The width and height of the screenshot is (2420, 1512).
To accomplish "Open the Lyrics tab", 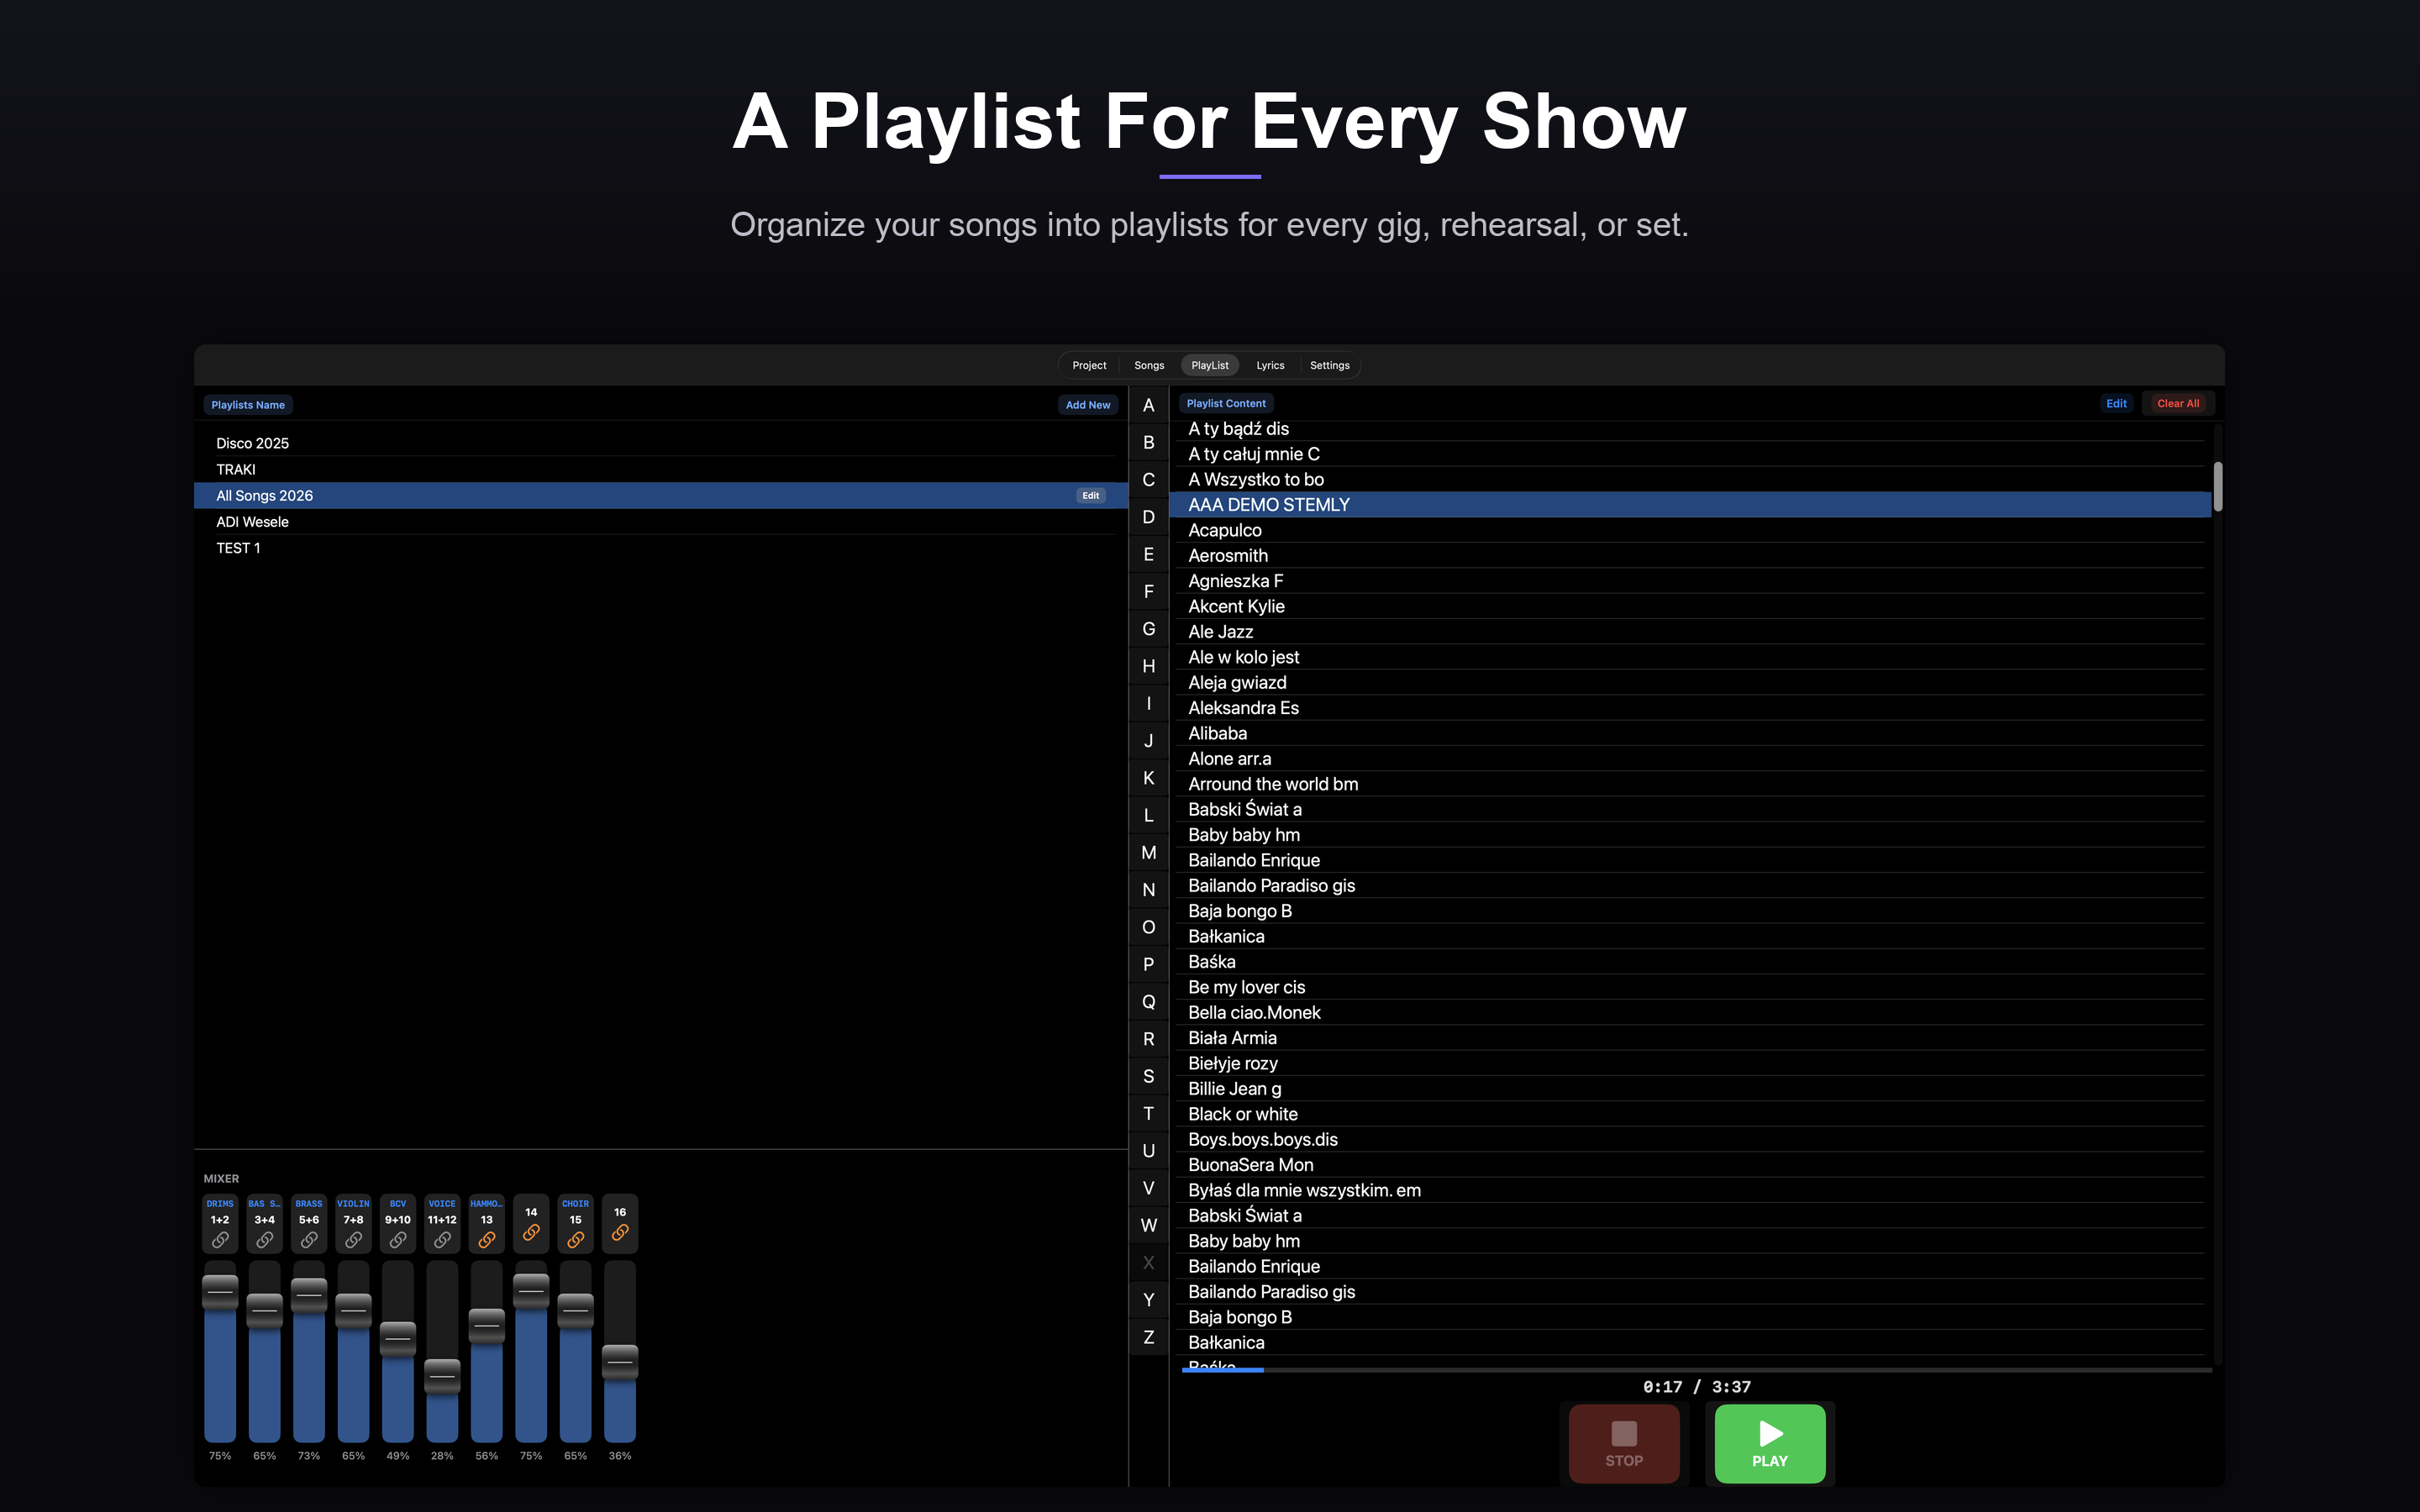I will pyautogui.click(x=1270, y=365).
